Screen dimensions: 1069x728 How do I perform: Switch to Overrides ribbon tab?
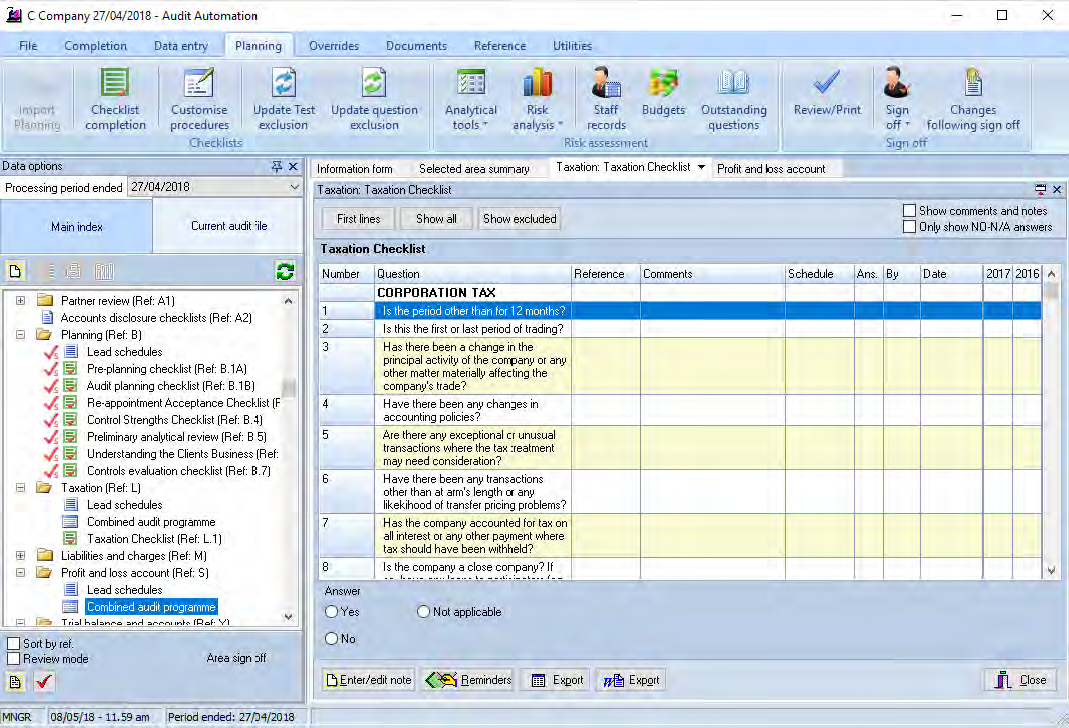(x=333, y=46)
